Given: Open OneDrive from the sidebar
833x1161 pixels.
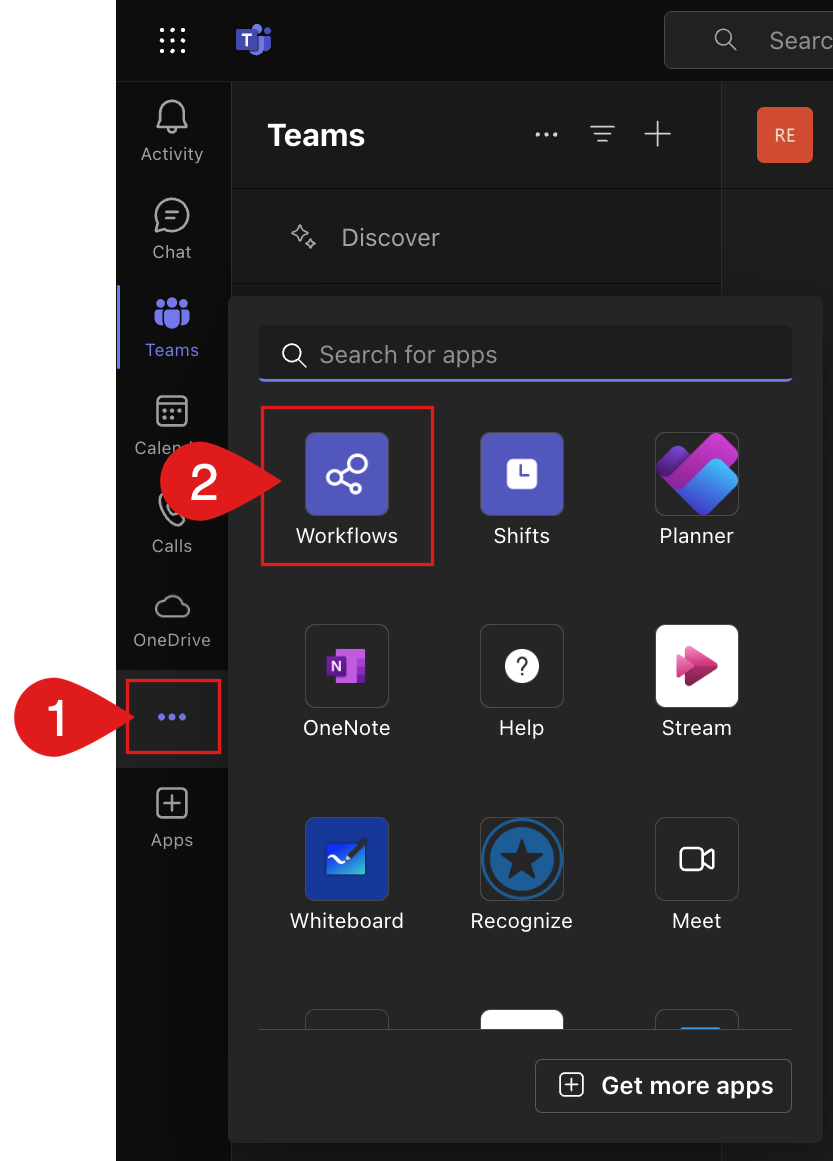Looking at the screenshot, I should [172, 620].
